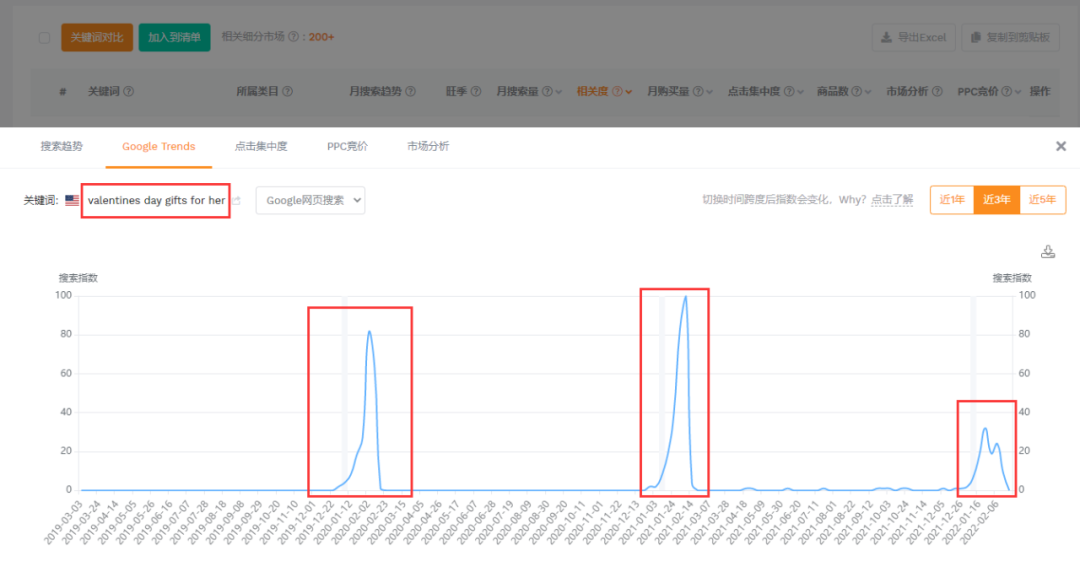1080x561 pixels.
Task: Click the 点击了解 link
Action: tap(892, 200)
